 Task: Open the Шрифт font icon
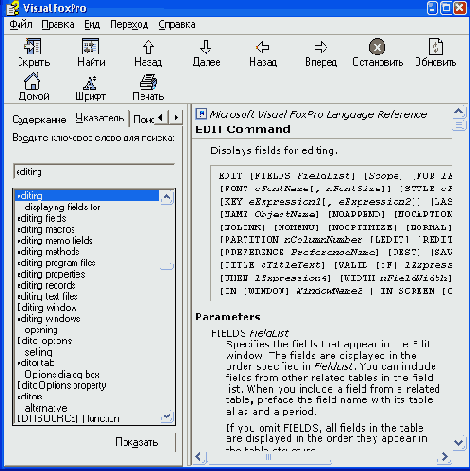tap(90, 83)
